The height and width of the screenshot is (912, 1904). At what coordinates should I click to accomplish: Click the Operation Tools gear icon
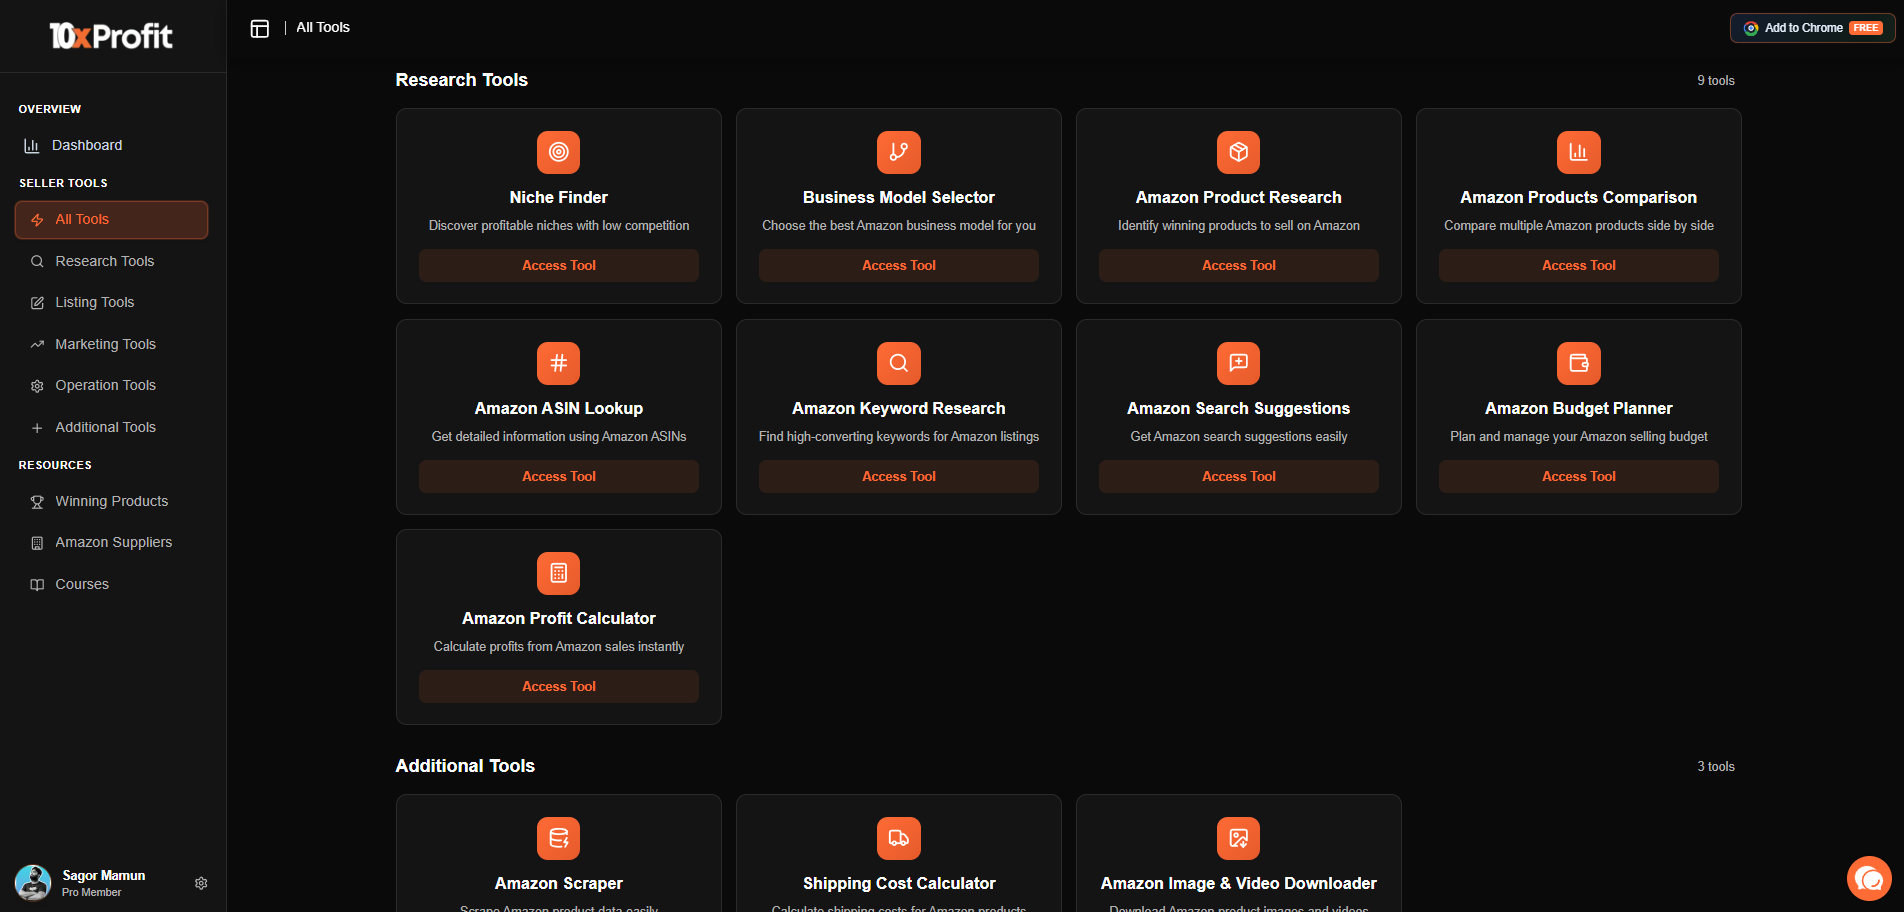click(37, 386)
